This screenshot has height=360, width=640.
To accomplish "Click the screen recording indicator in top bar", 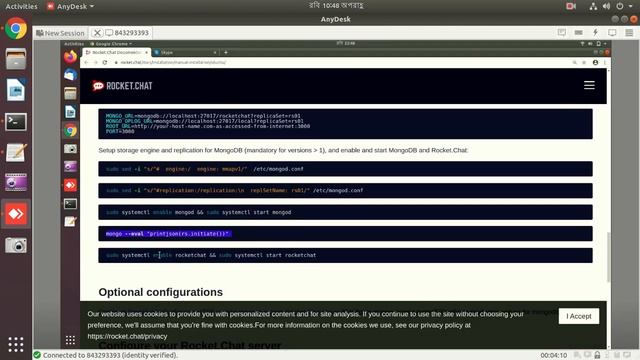I will 571,6.
